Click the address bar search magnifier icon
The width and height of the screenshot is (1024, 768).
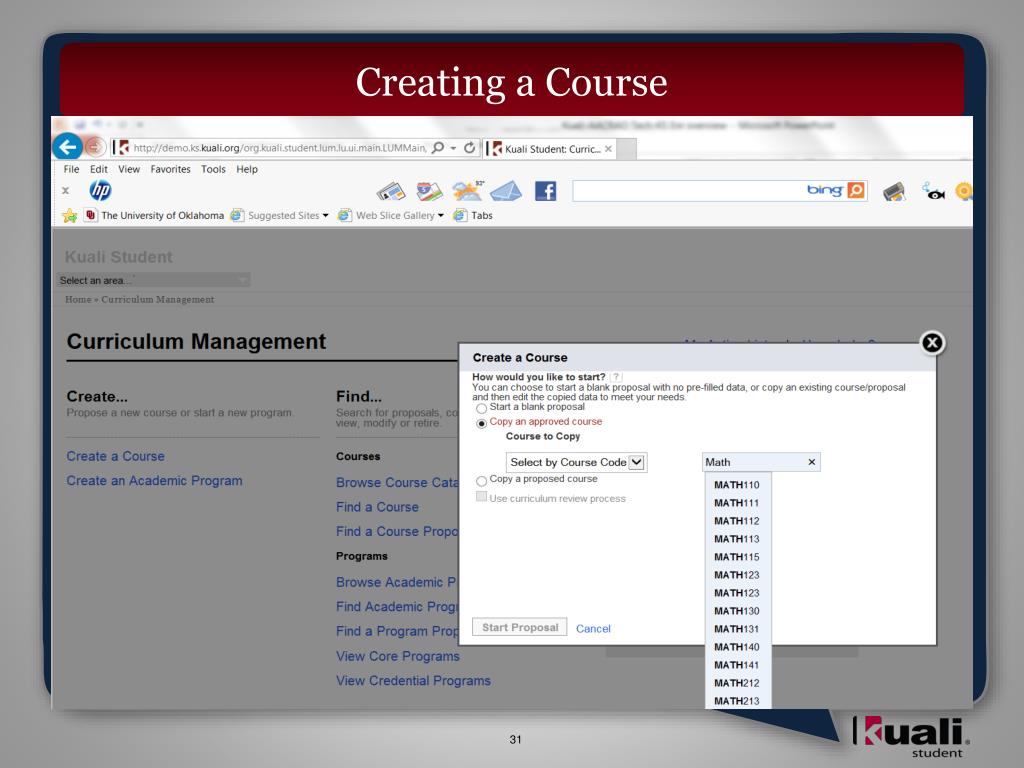point(438,148)
